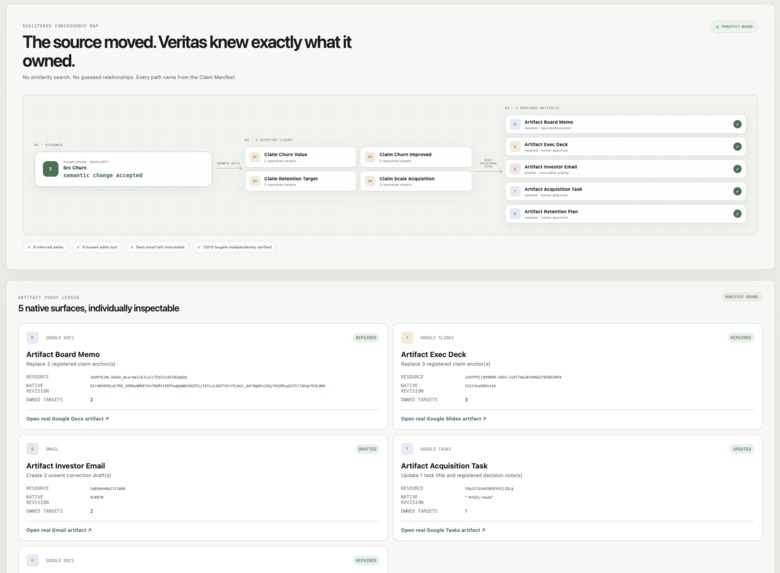Click green checkmark on map's Artifact Exec Deck row
780x573 pixels.
[737, 147]
